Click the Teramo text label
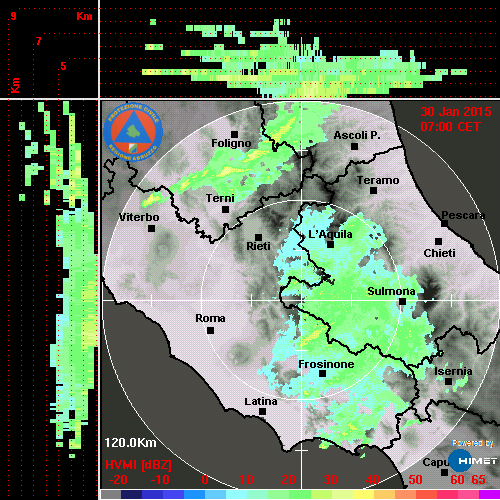The width and height of the screenshot is (500, 500). (378, 180)
